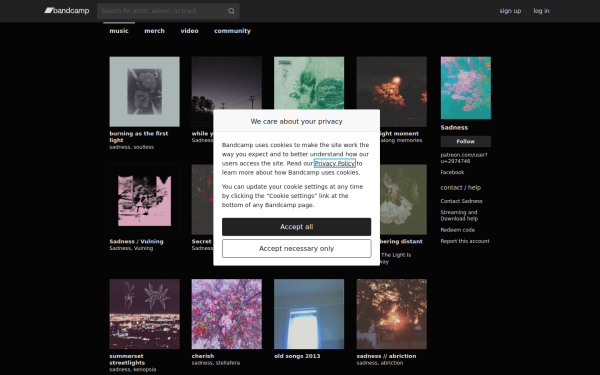
Task: Click the Contact Sadness link
Action: tap(461, 201)
